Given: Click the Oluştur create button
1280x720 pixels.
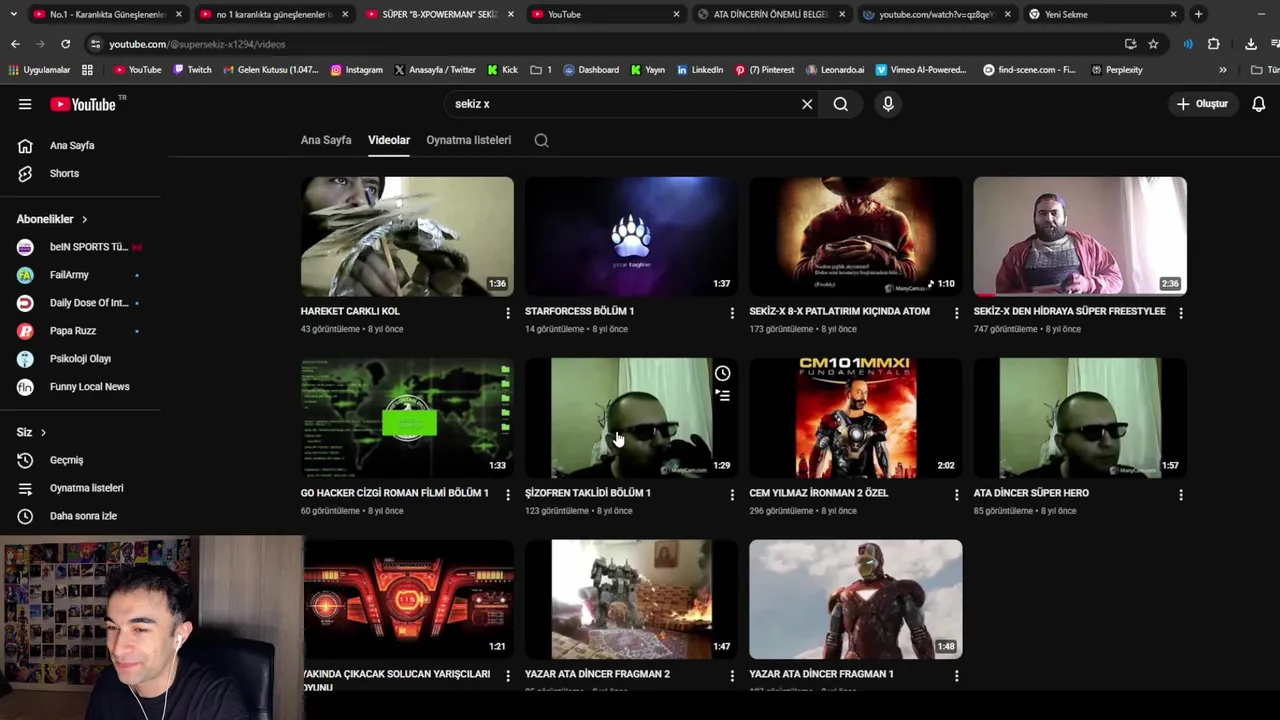Looking at the screenshot, I should click(1202, 104).
